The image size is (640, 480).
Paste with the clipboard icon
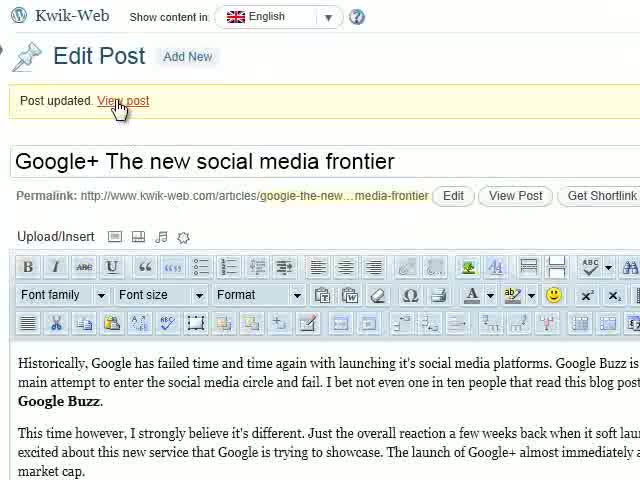pos(112,323)
